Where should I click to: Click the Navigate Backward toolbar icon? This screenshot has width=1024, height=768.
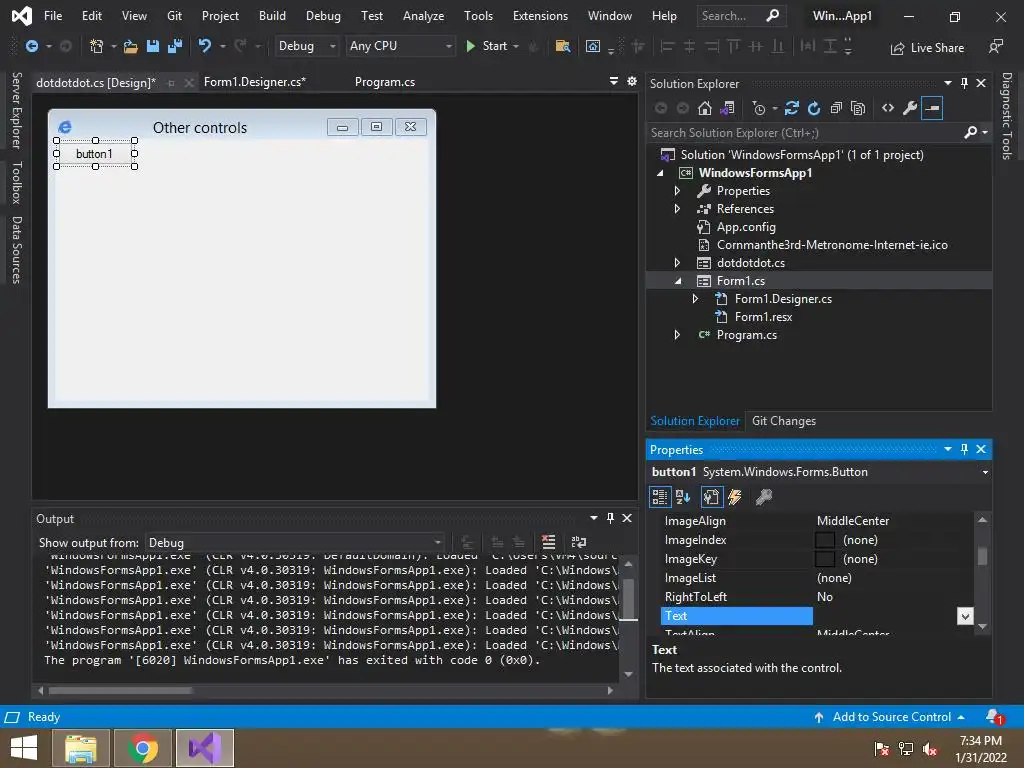31,46
